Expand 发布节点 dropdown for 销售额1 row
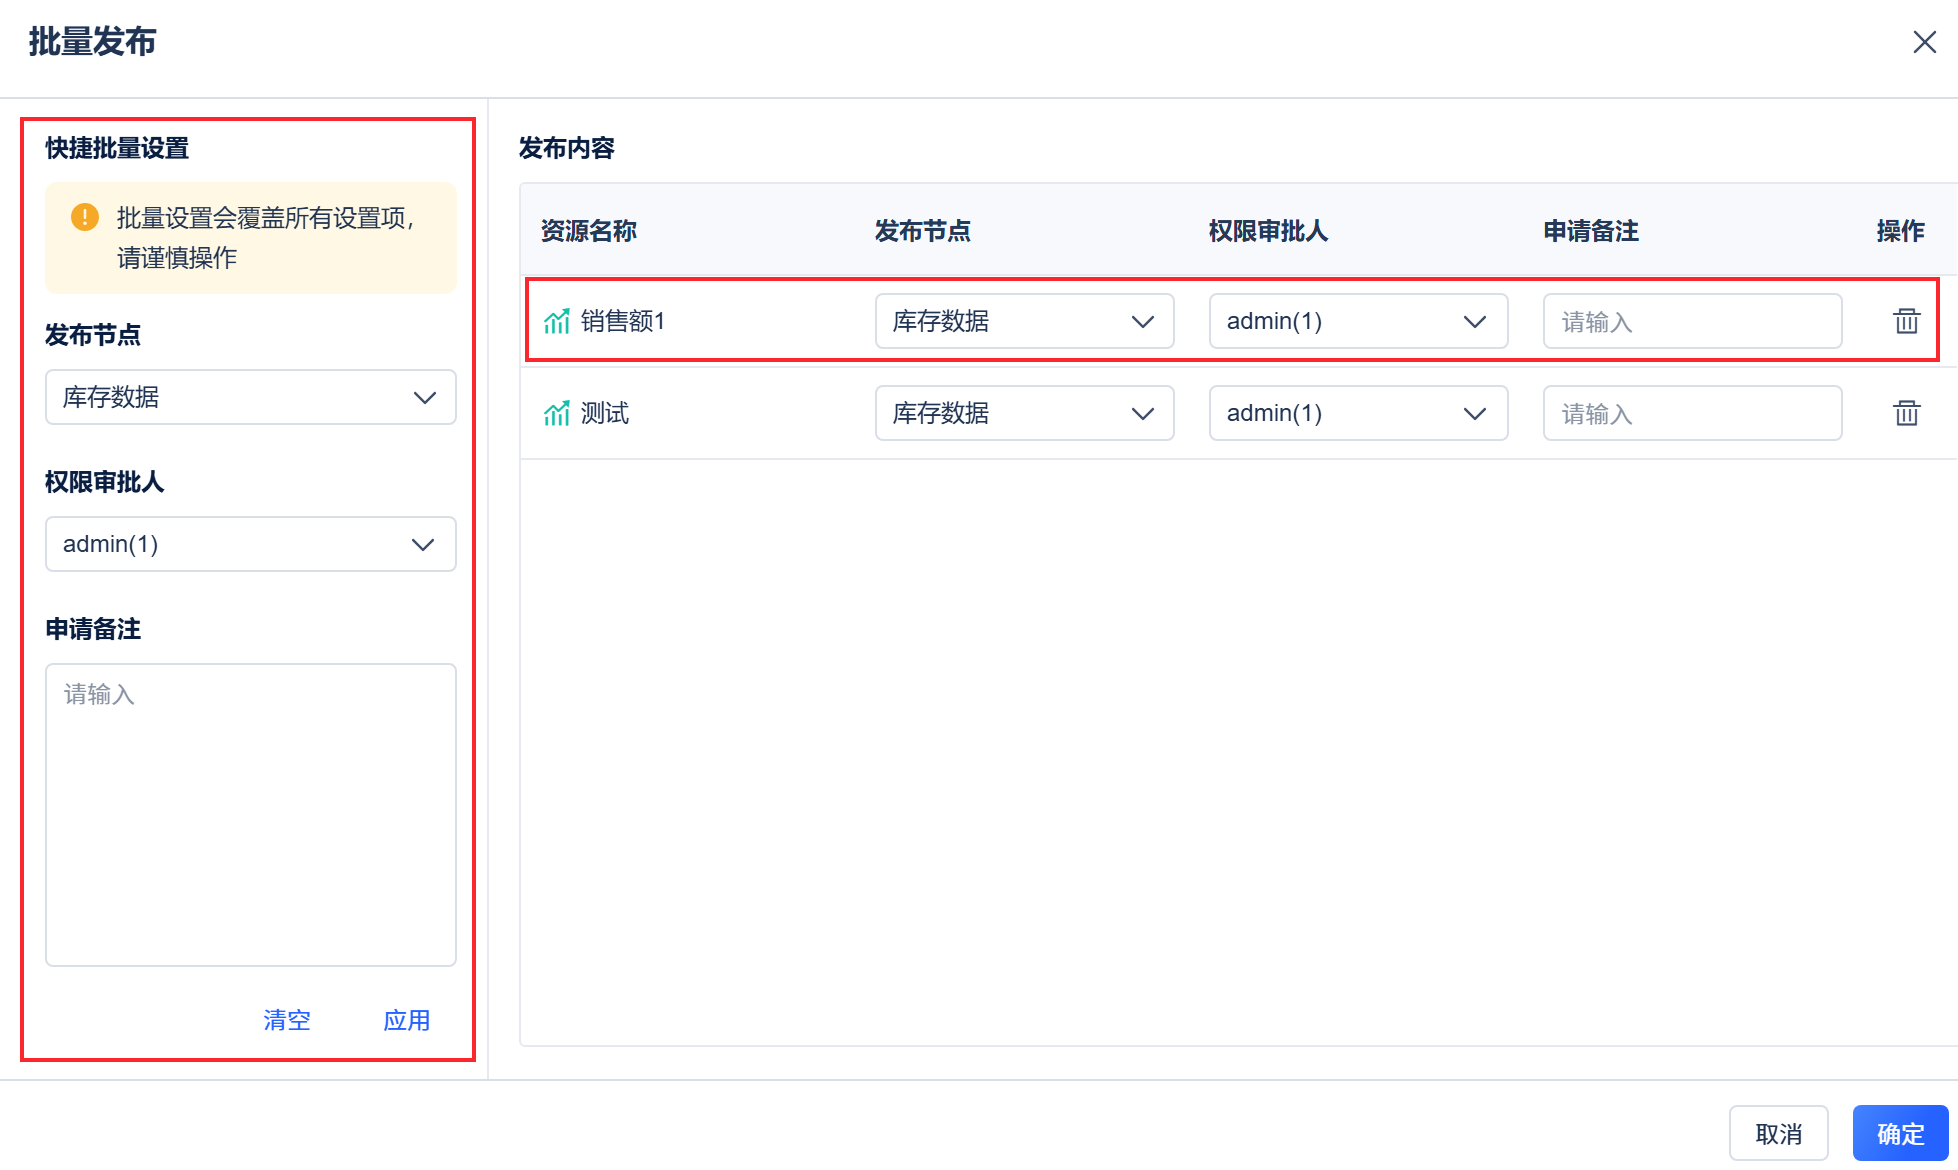The height and width of the screenshot is (1170, 1958). (1024, 321)
